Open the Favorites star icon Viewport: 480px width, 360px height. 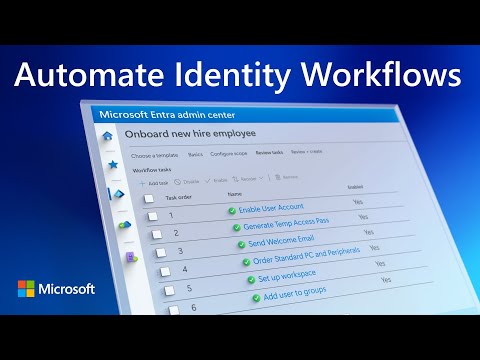[113, 164]
